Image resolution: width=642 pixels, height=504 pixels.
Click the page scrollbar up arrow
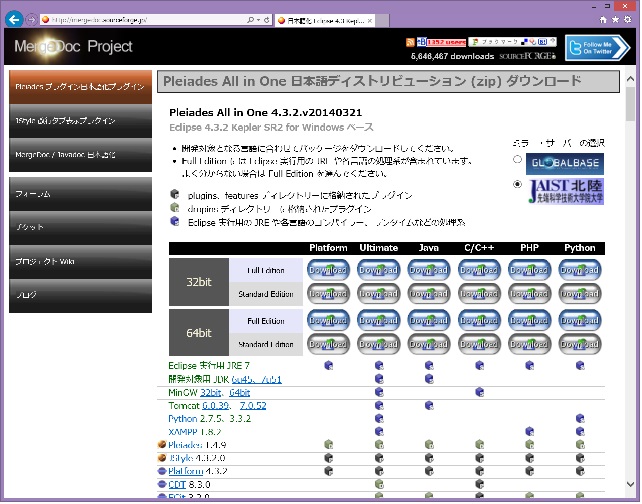(631, 79)
